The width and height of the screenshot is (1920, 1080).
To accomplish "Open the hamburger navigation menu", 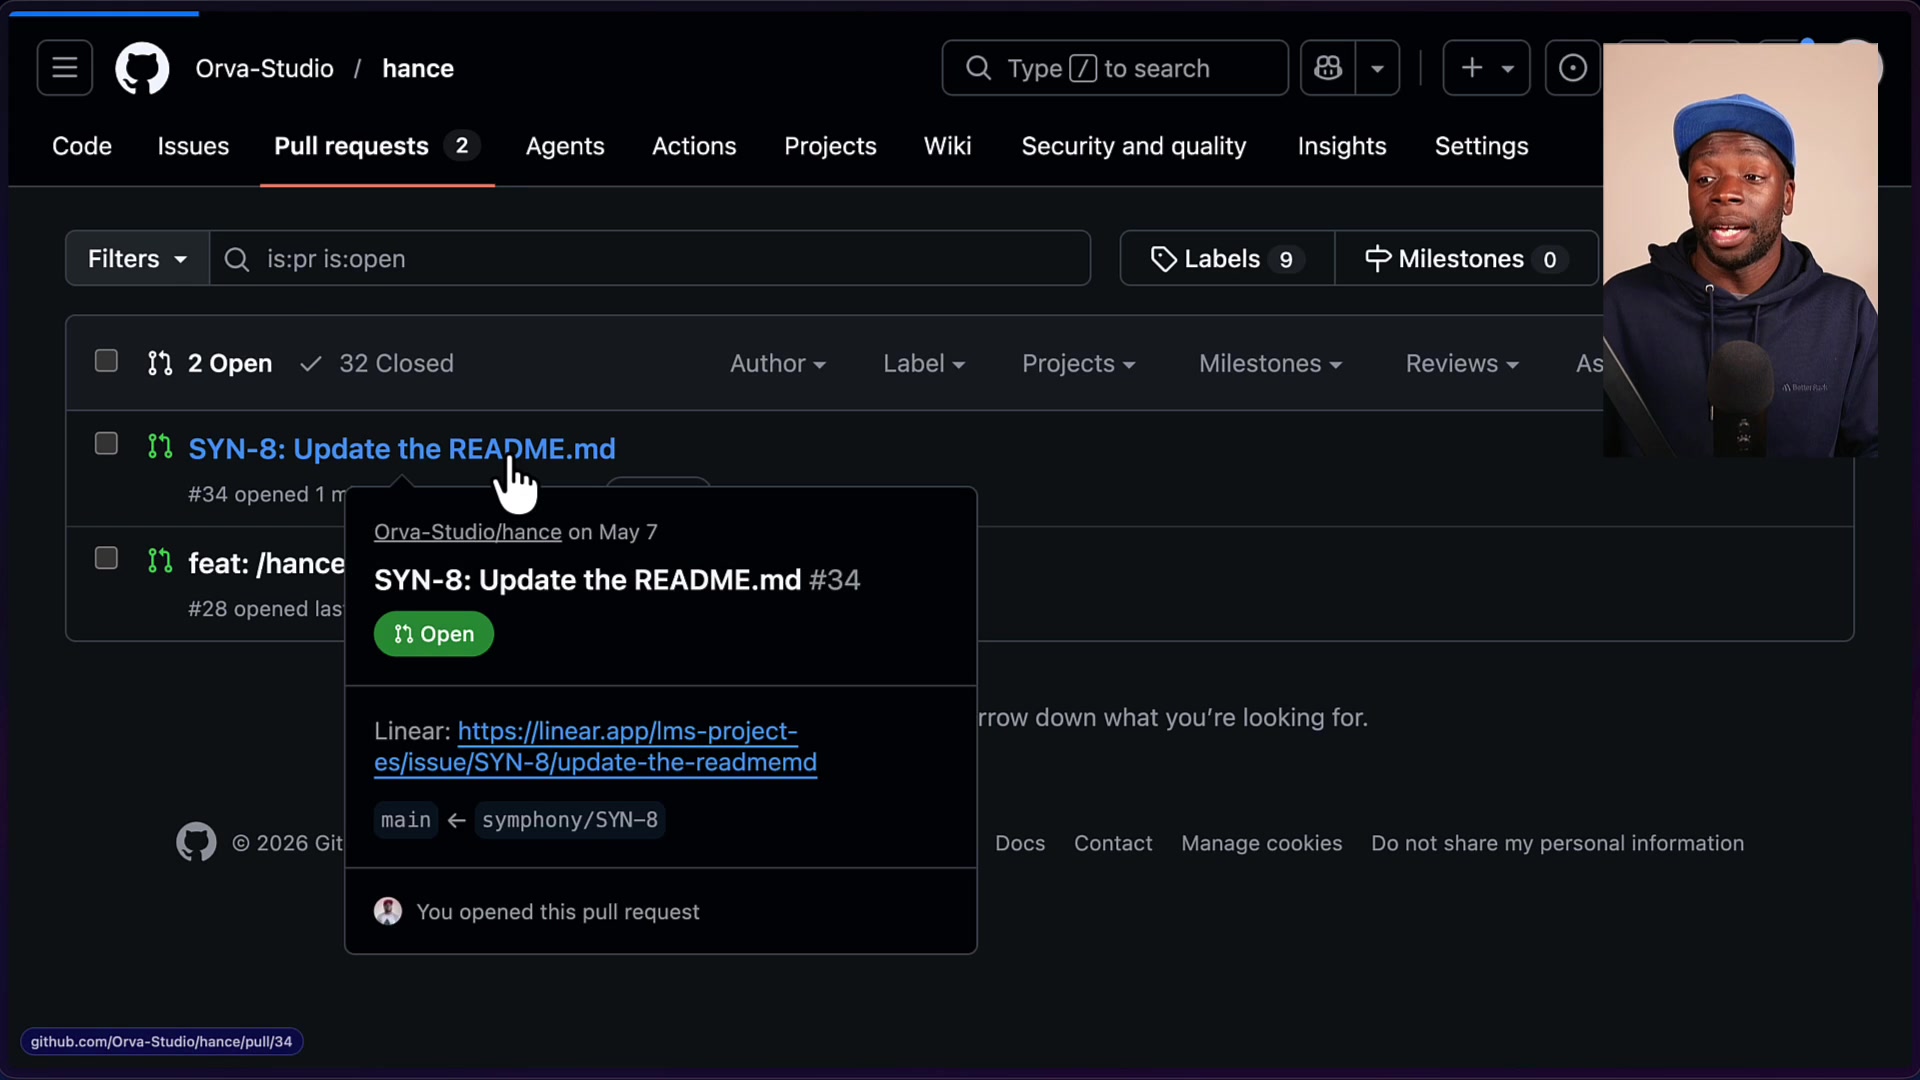I will [65, 68].
